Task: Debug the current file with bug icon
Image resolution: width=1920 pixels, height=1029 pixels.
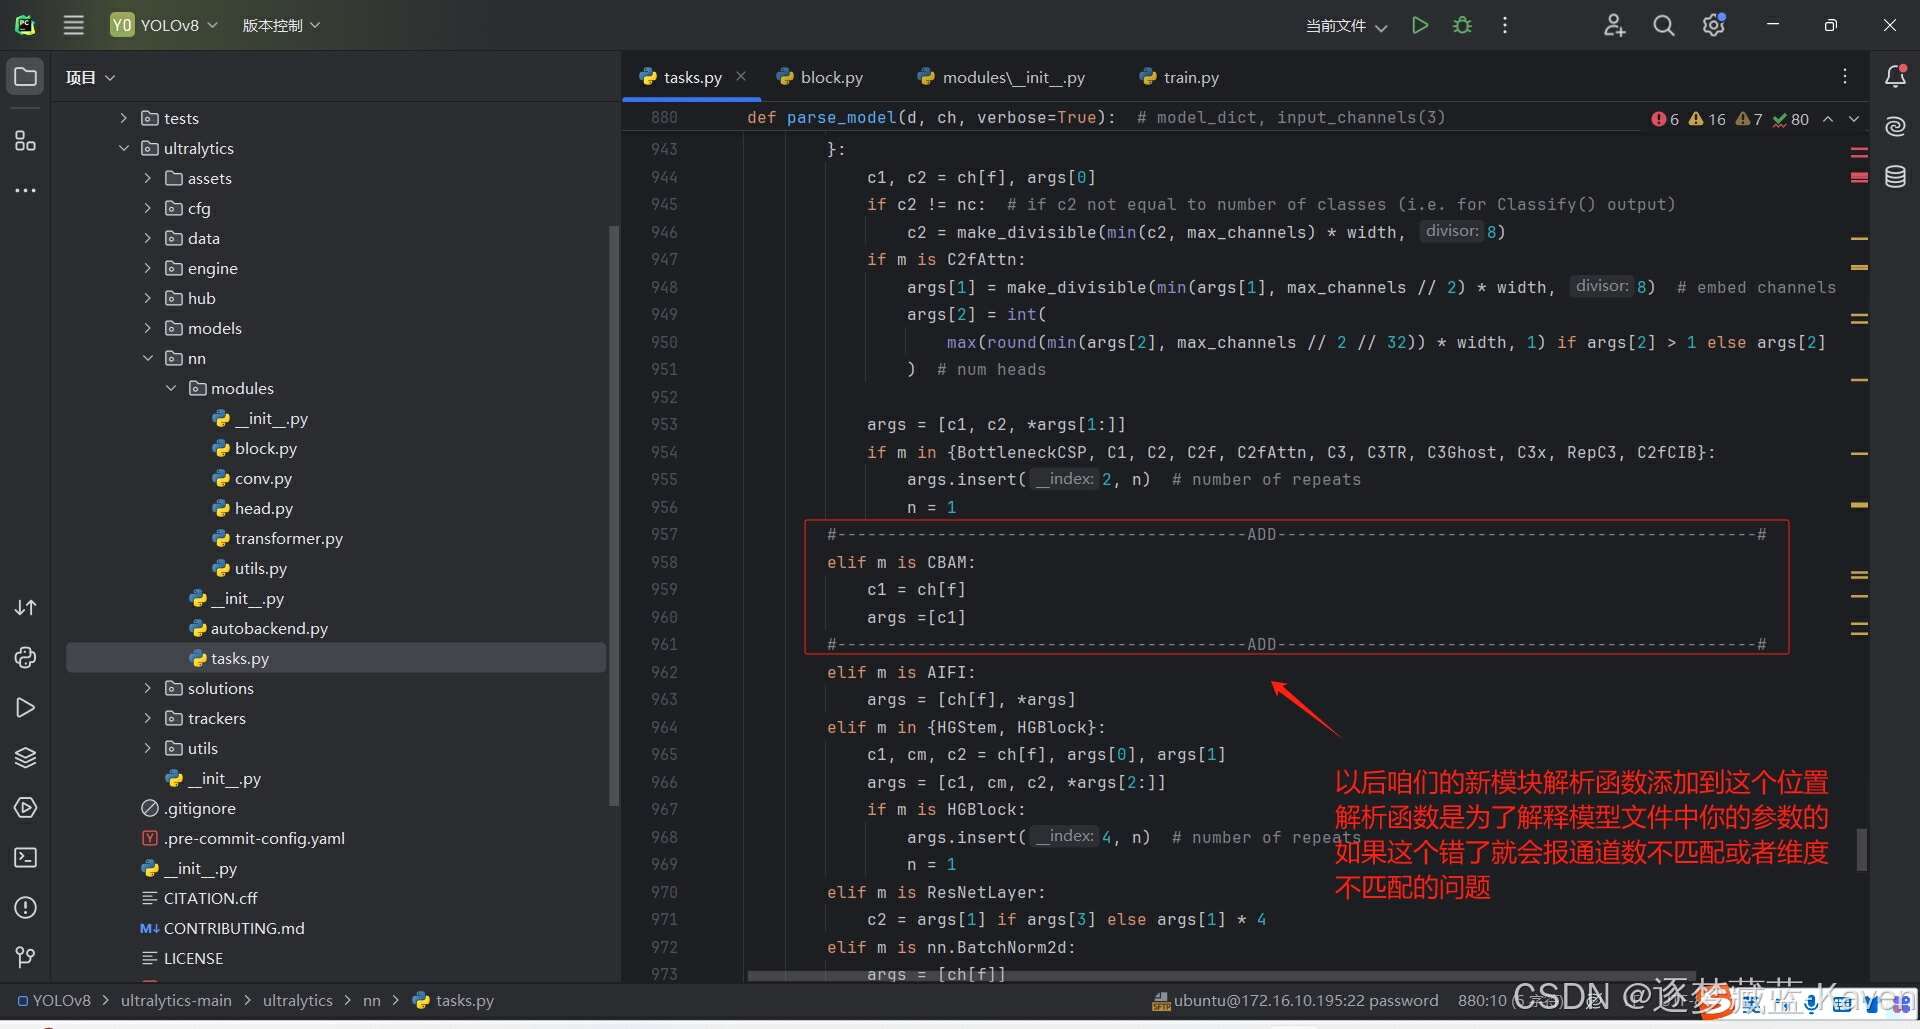Action: [1462, 25]
